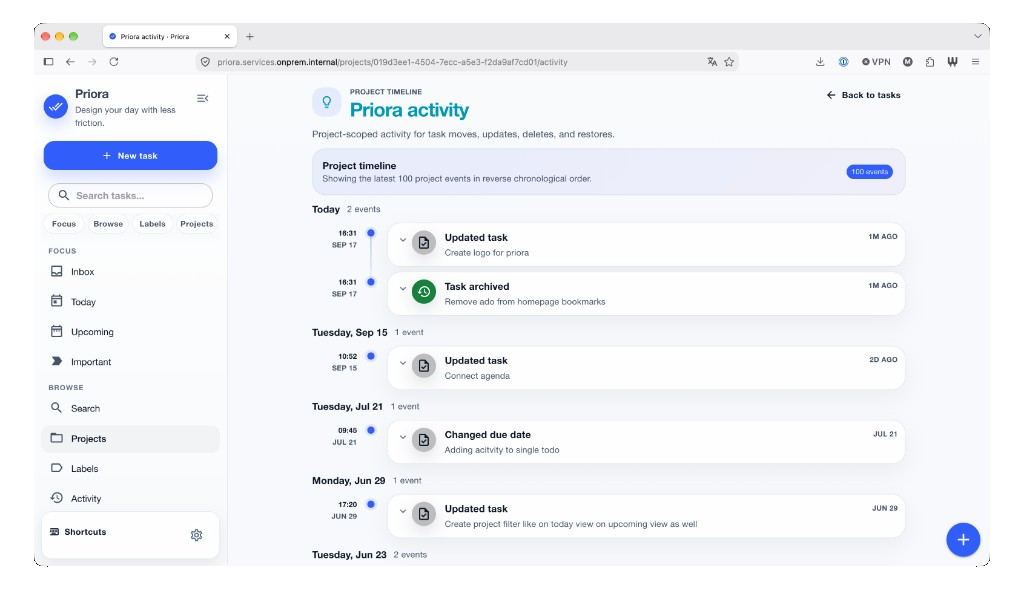Open the Important view in sidebar
This screenshot has width=1024, height=611.
[131, 362]
